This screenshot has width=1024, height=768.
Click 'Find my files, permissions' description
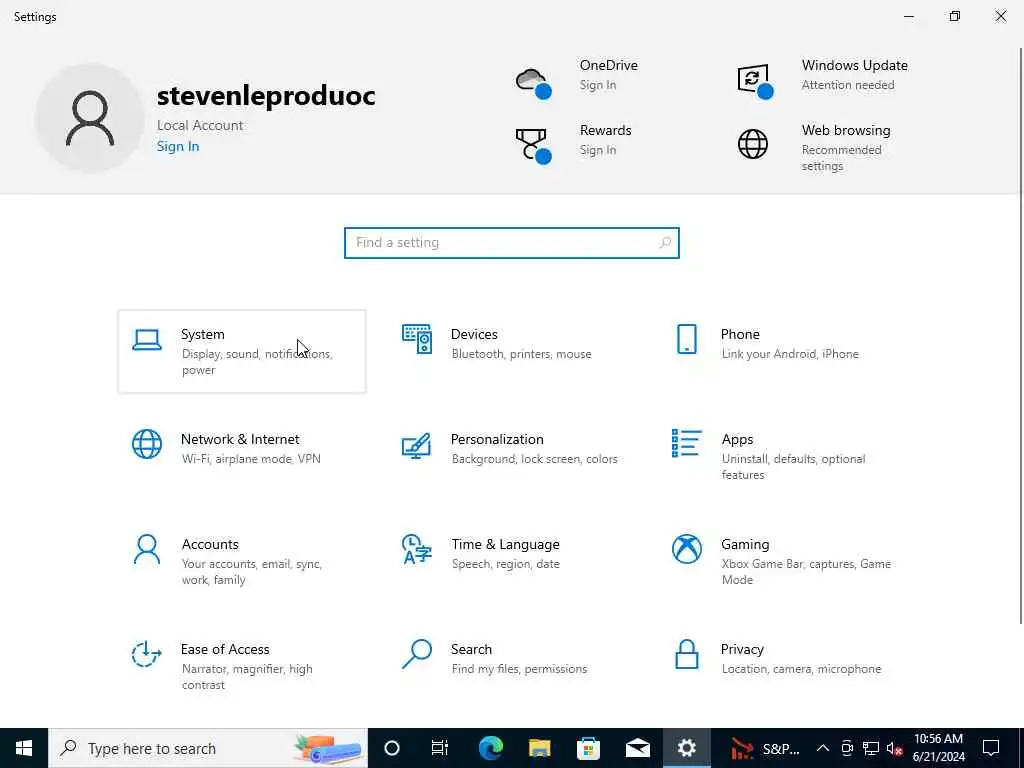coord(519,669)
